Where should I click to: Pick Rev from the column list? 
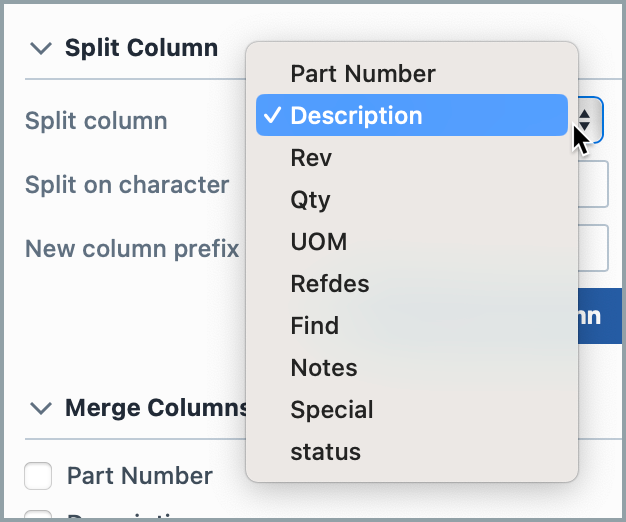[412, 158]
